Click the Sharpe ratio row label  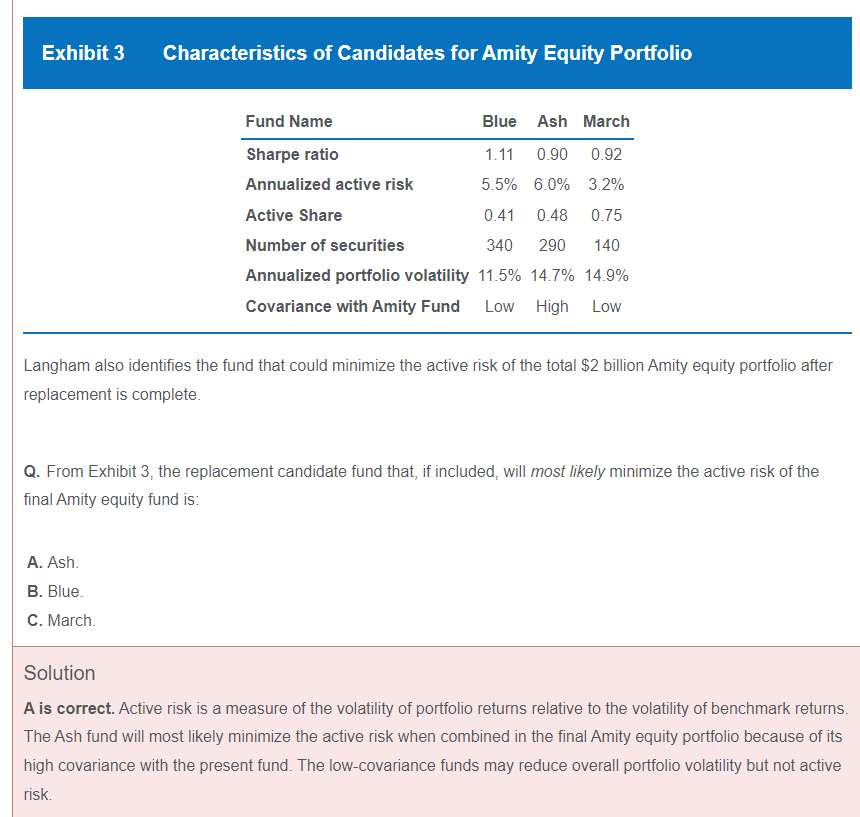pos(292,154)
